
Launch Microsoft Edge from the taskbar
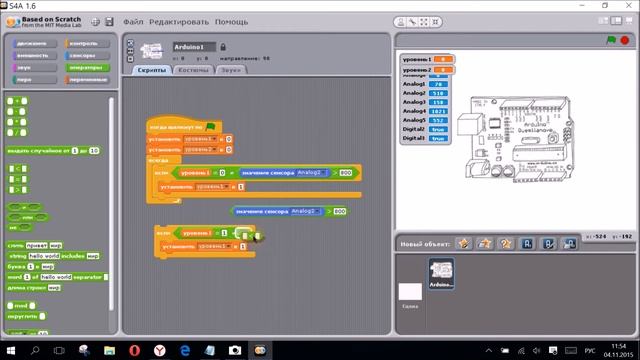pyautogui.click(x=185, y=350)
